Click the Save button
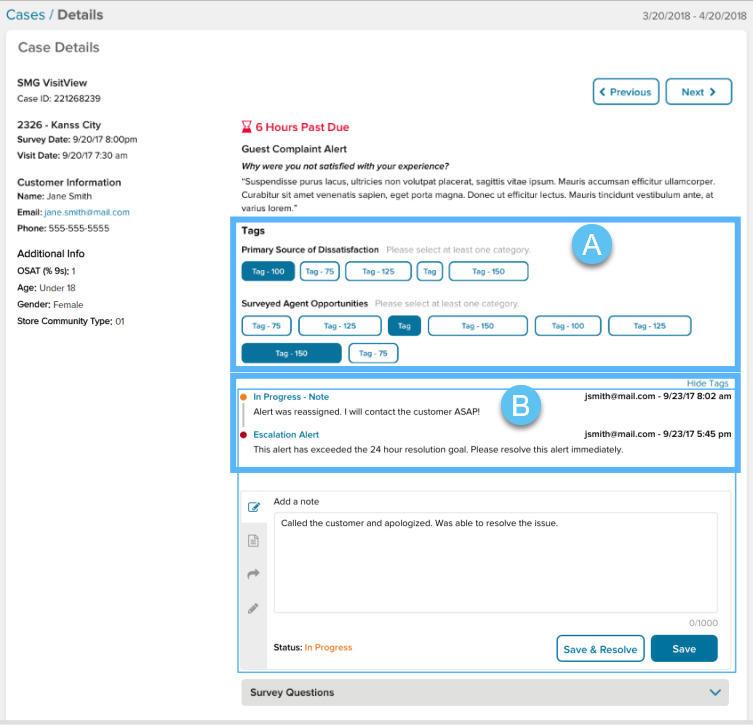The image size is (753, 727). point(684,649)
